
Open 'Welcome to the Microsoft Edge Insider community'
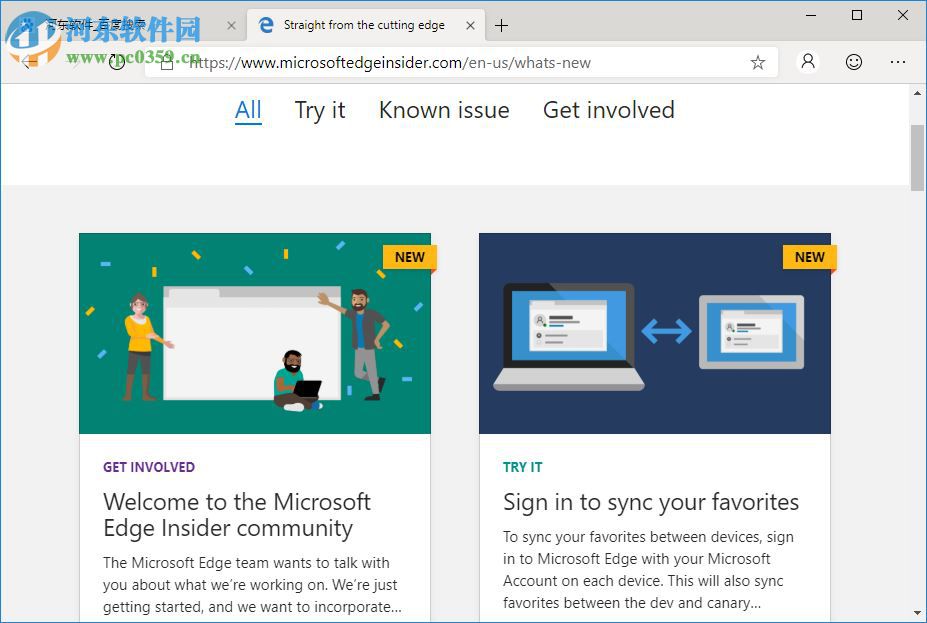click(x=237, y=514)
